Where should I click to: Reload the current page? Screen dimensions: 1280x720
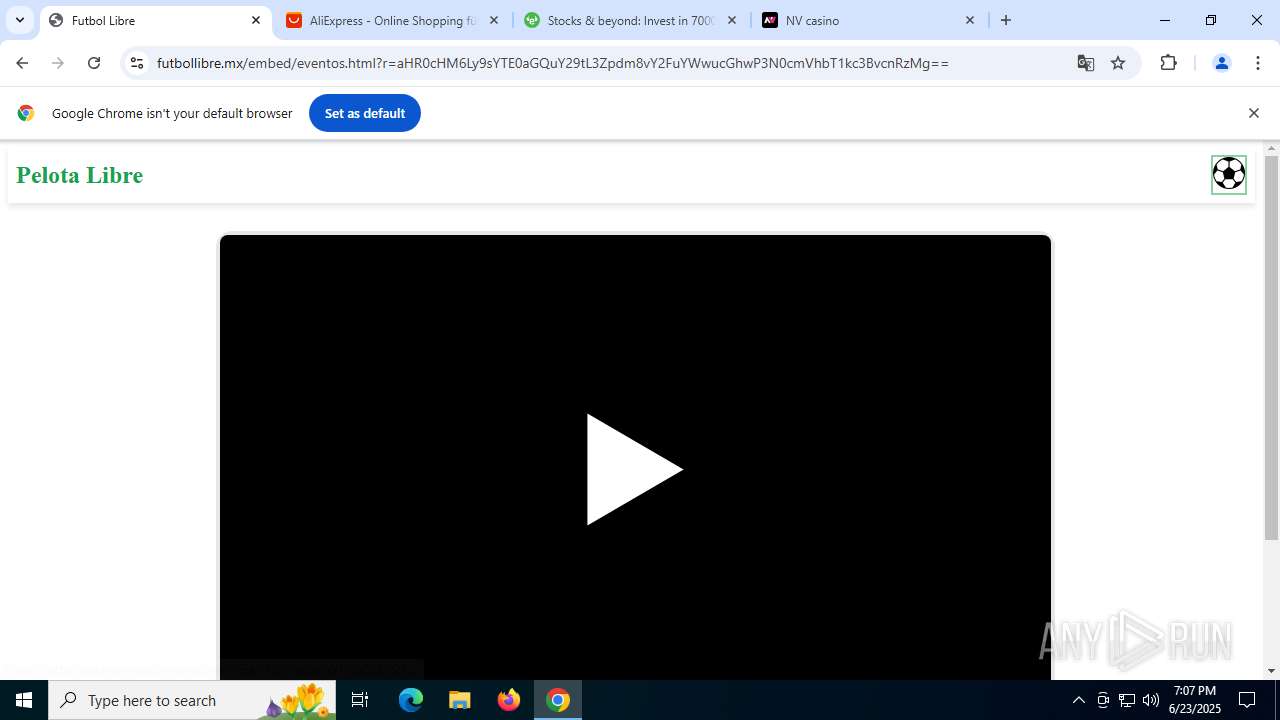pos(94,63)
